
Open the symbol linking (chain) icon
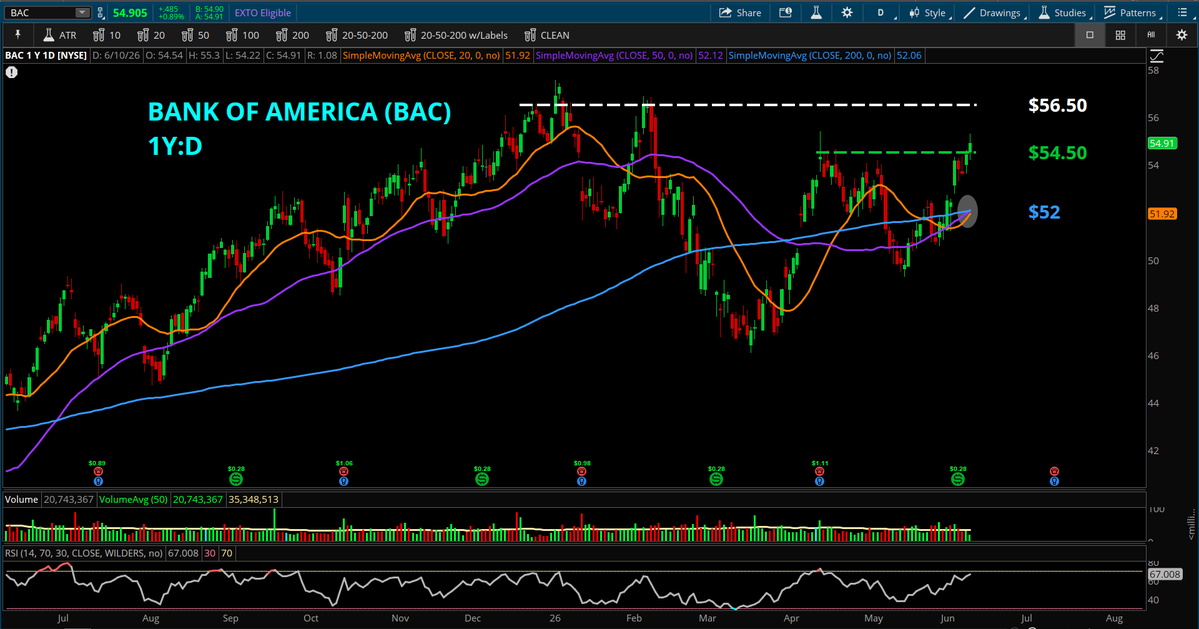[100, 13]
